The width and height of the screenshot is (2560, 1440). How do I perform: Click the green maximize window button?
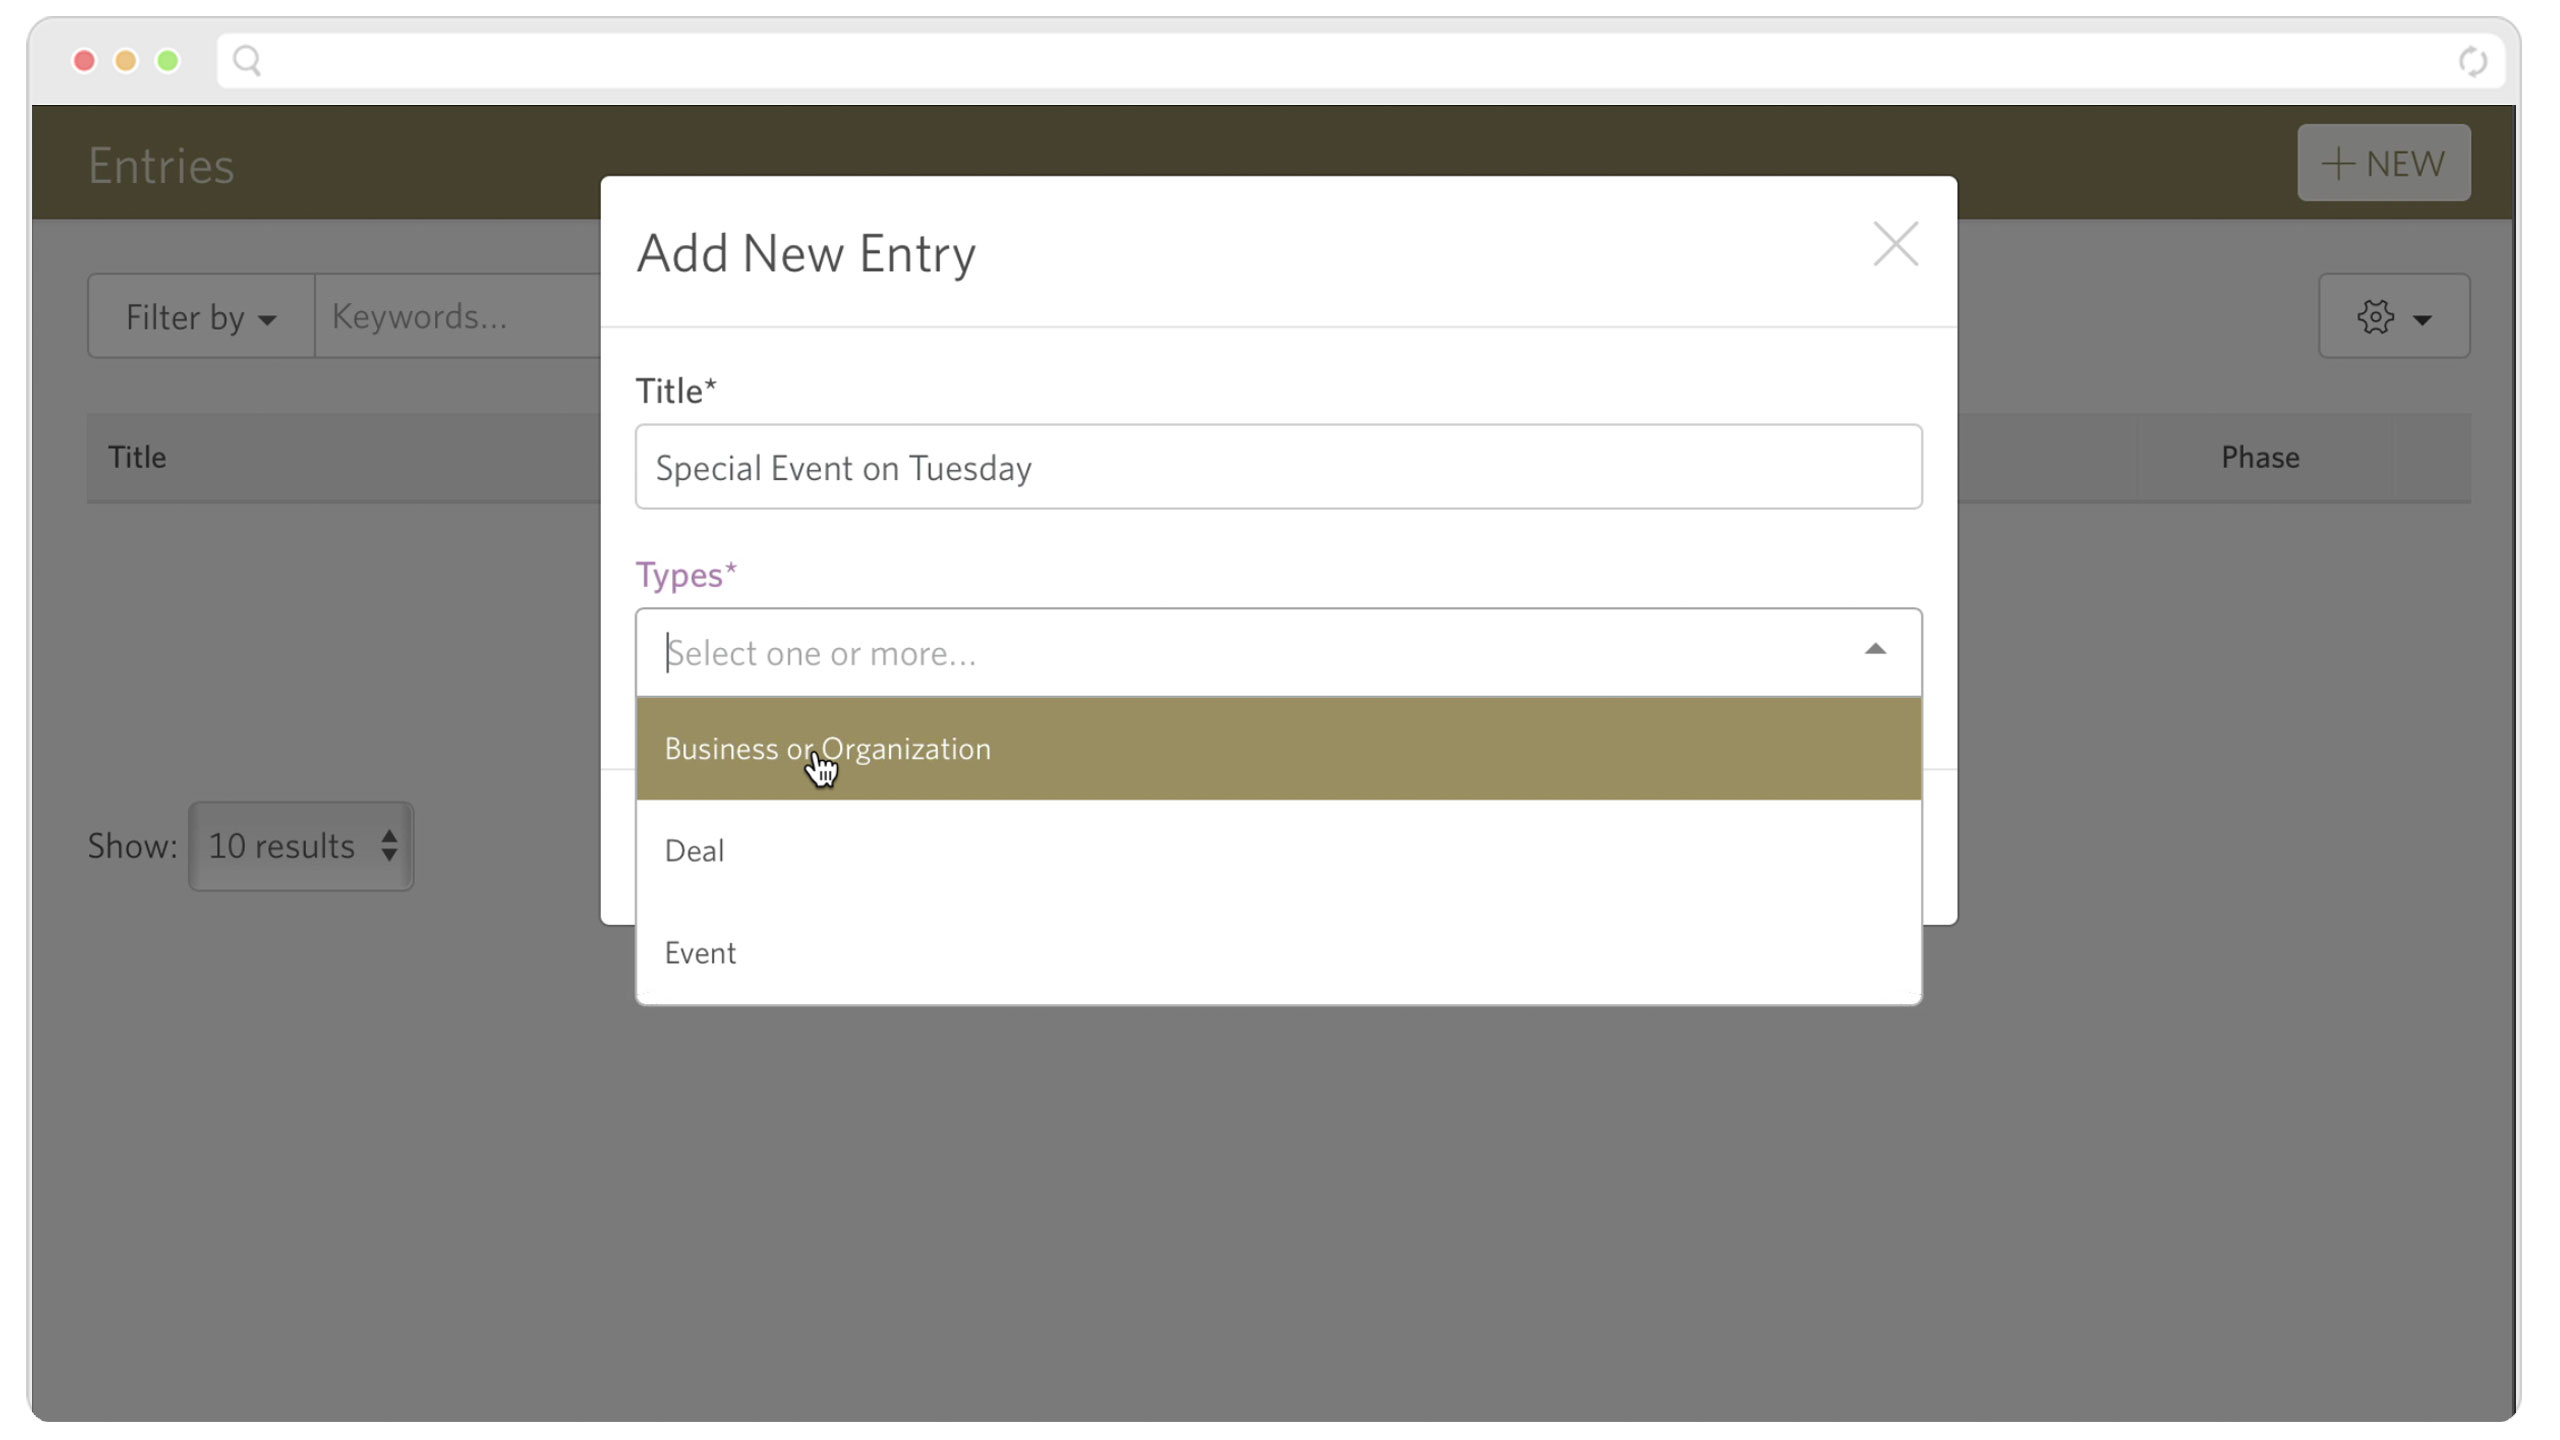pyautogui.click(x=168, y=61)
